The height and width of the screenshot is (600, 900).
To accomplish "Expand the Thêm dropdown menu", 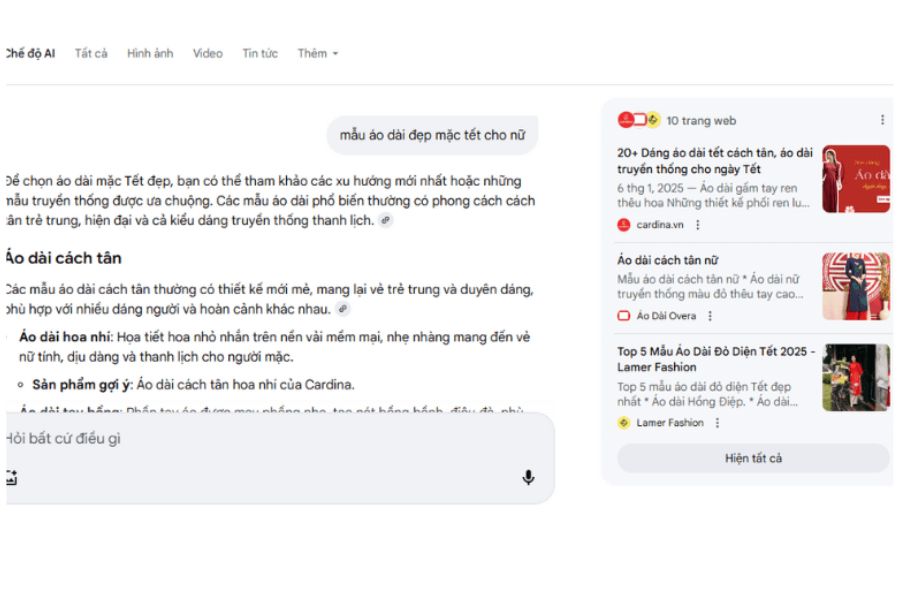I will point(317,53).
